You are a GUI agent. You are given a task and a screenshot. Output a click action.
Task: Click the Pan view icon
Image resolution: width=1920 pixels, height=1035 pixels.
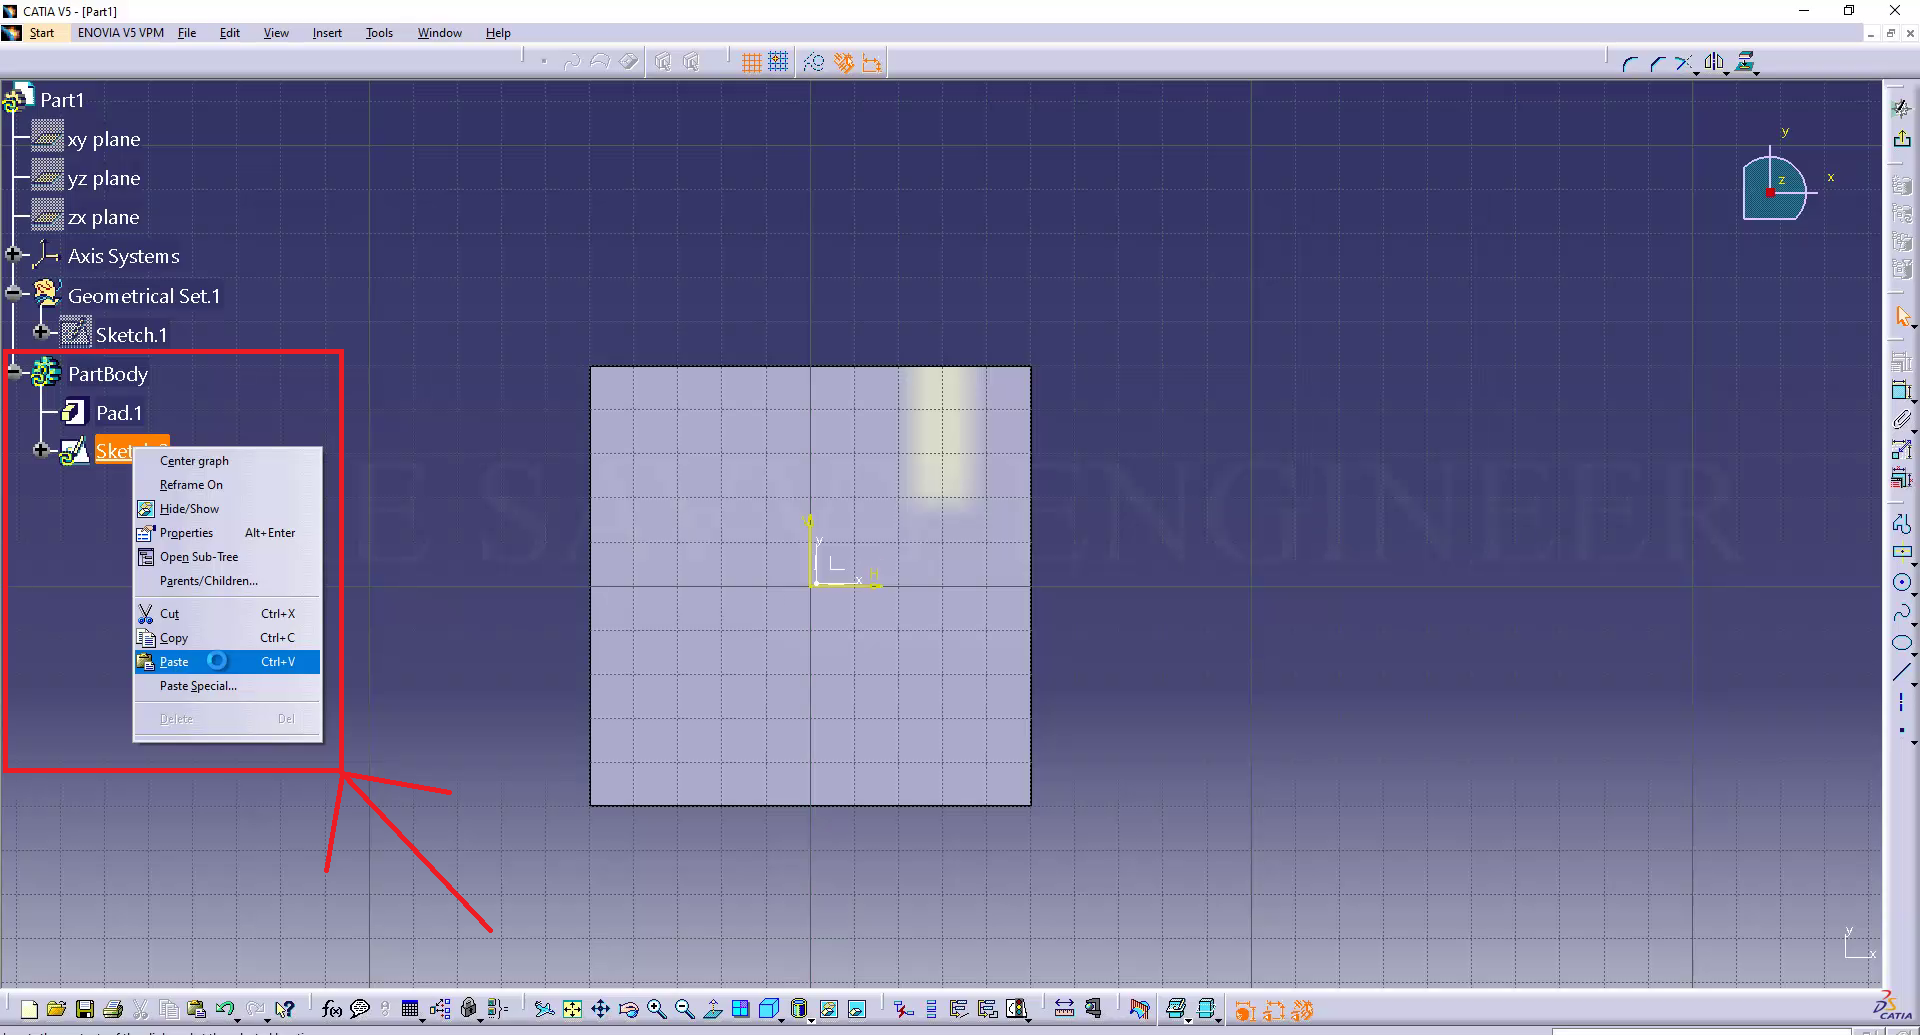(600, 1009)
